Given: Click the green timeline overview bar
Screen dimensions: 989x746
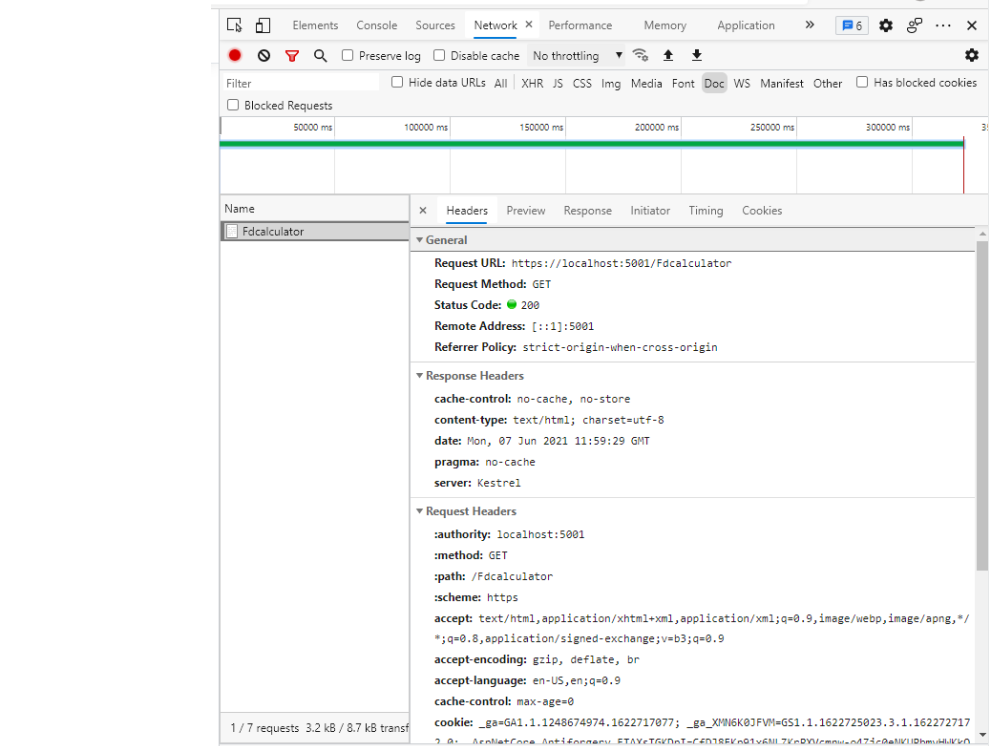Looking at the screenshot, I should (592, 144).
